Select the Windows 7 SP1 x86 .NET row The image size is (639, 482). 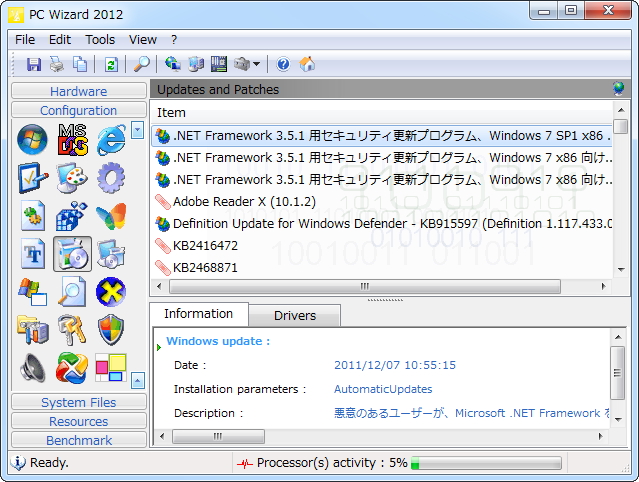pos(382,136)
